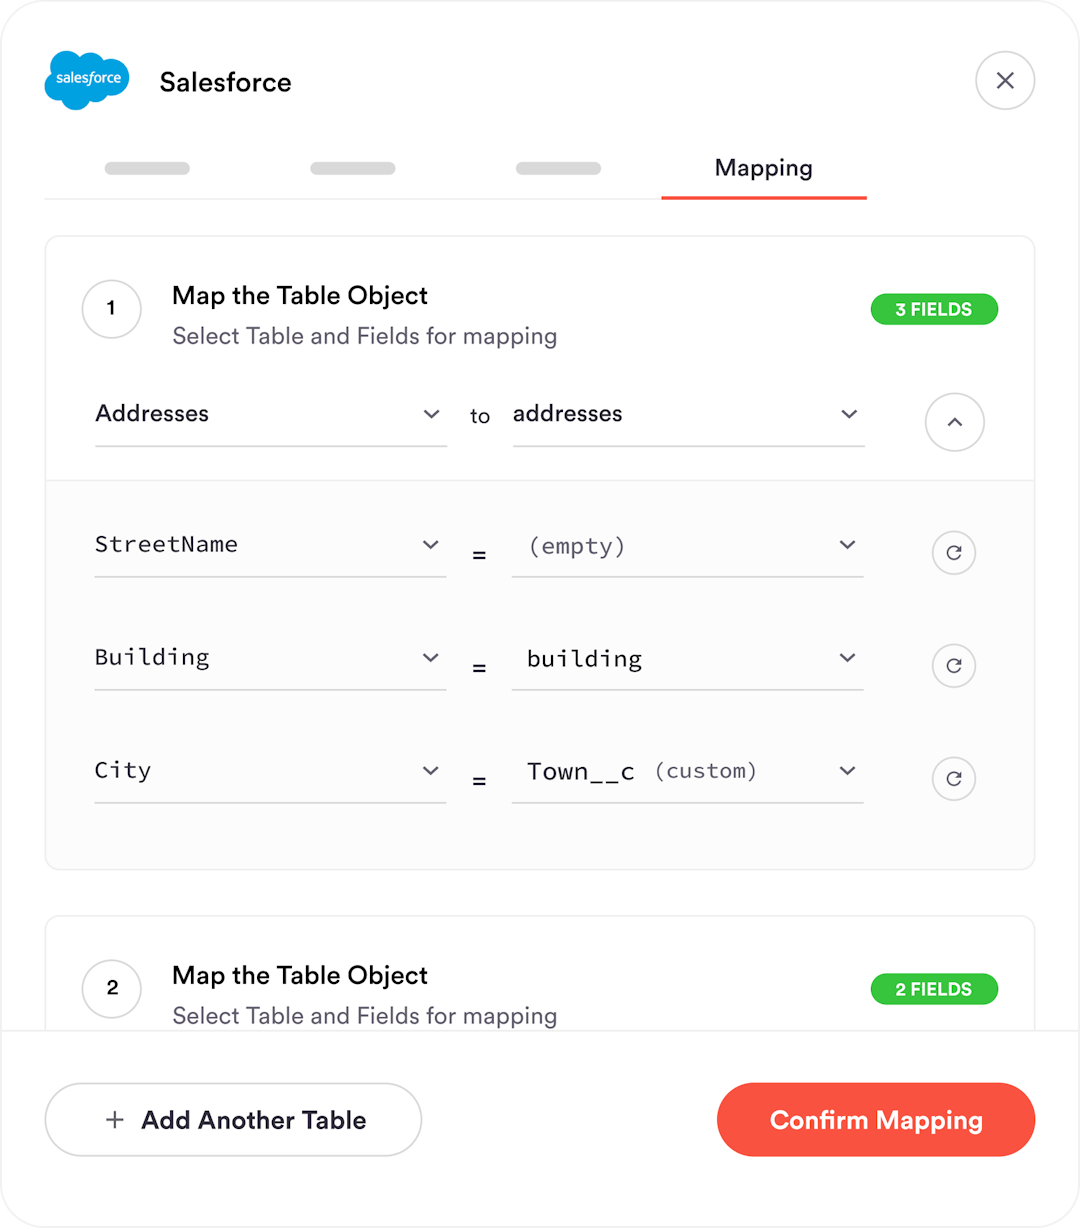Change the Town__c custom field dropdown
Viewport: 1080px width, 1228px height.
pyautogui.click(x=687, y=772)
